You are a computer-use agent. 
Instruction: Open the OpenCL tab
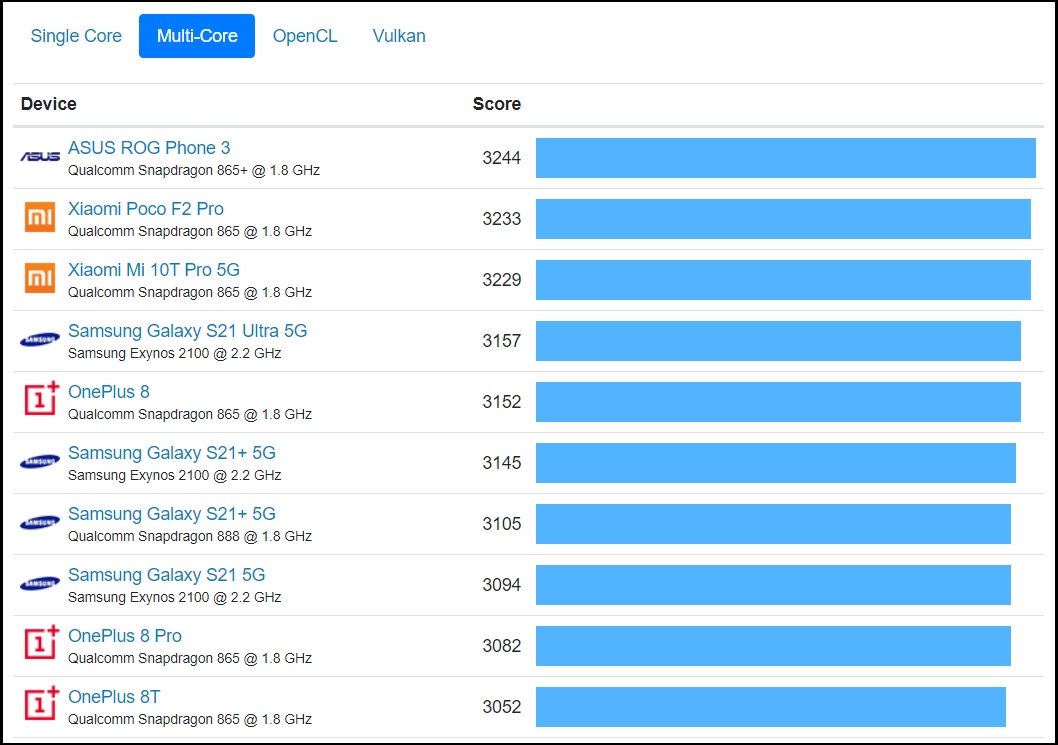click(305, 36)
